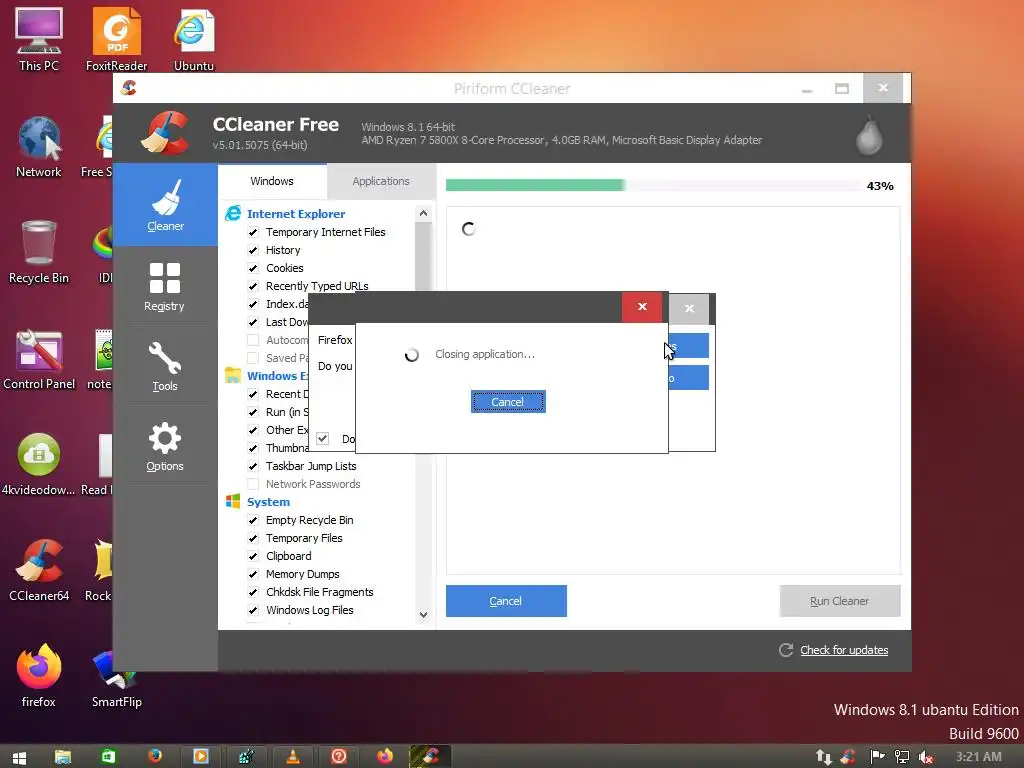The image size is (1024, 768).
Task: Open the Cleaner section in sidebar
Action: 165,205
